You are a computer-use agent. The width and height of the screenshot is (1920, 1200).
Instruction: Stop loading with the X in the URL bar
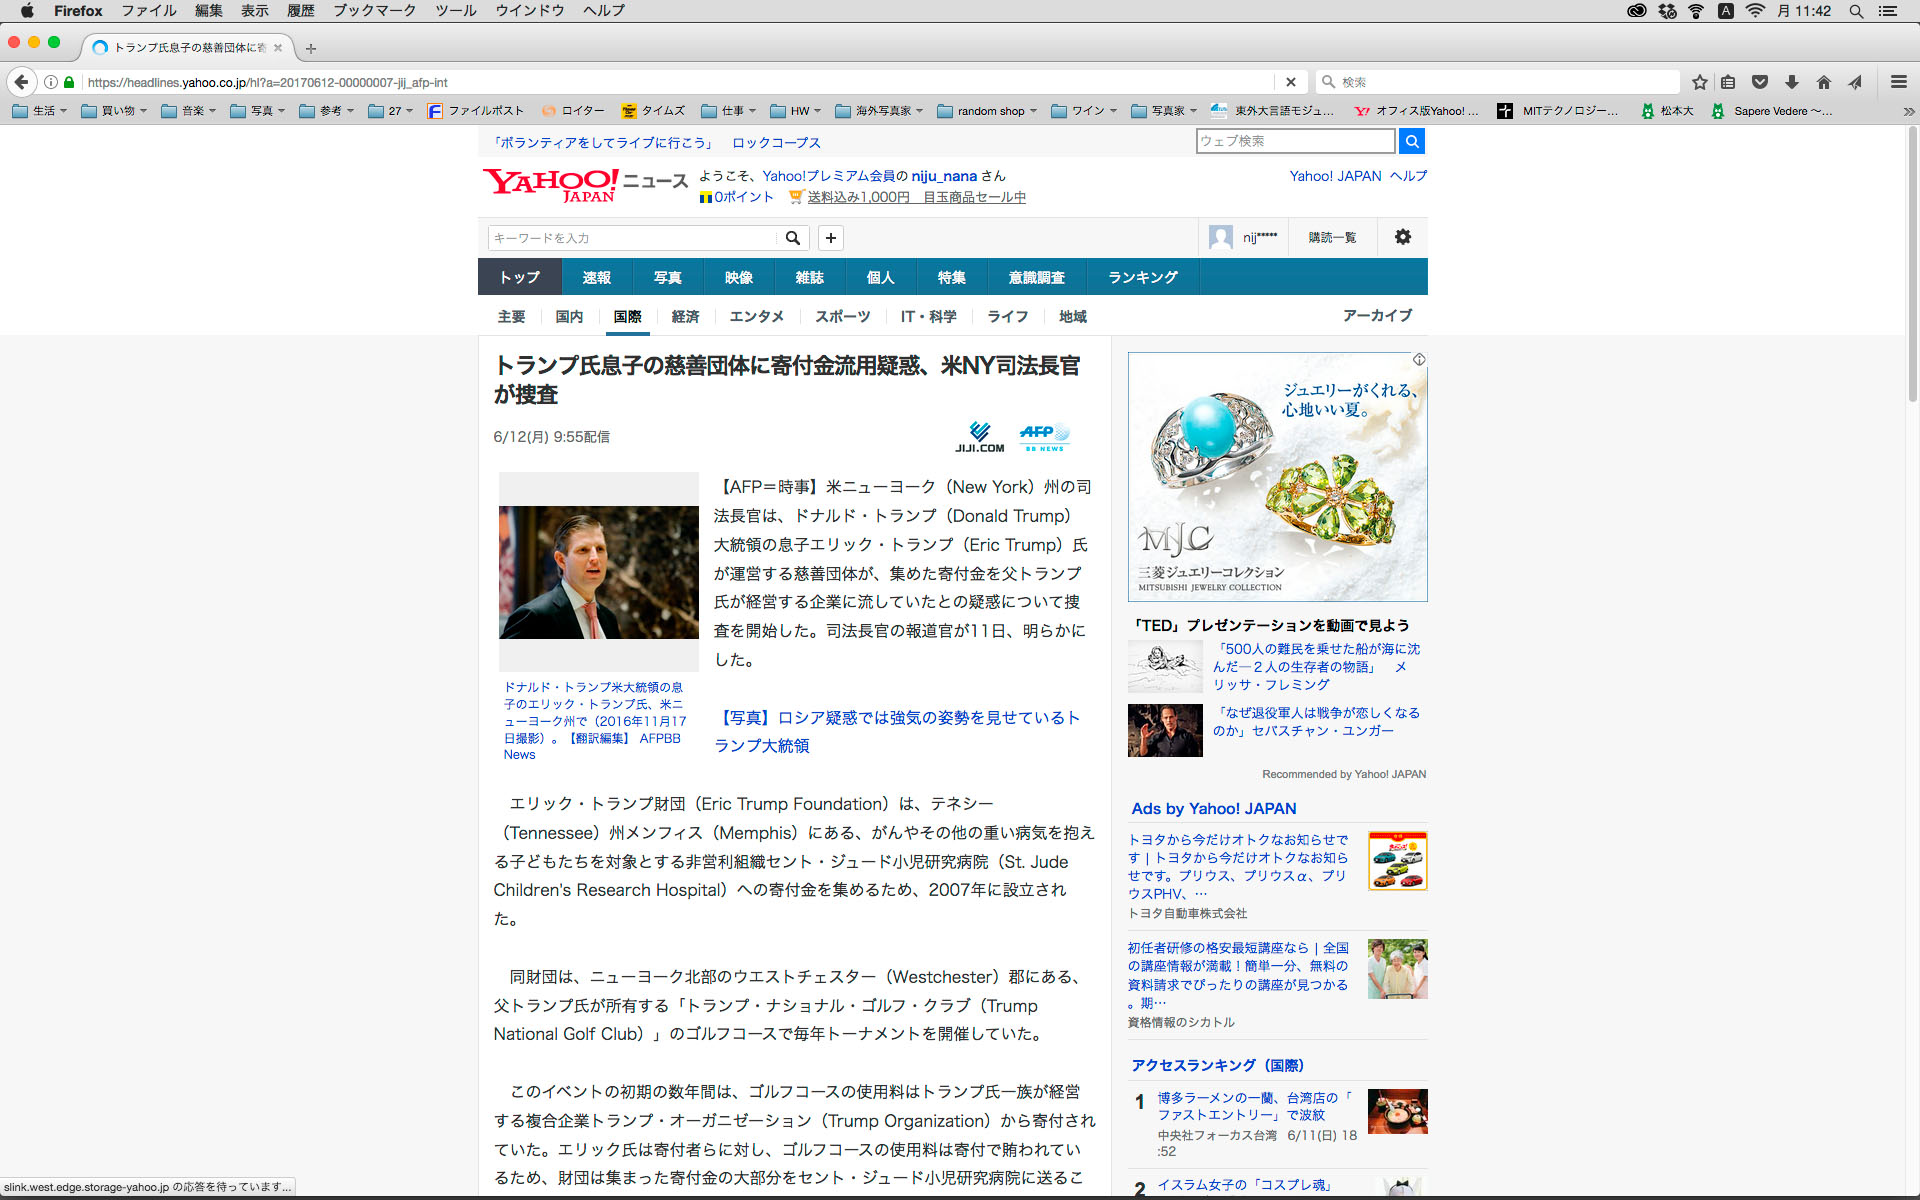point(1290,82)
